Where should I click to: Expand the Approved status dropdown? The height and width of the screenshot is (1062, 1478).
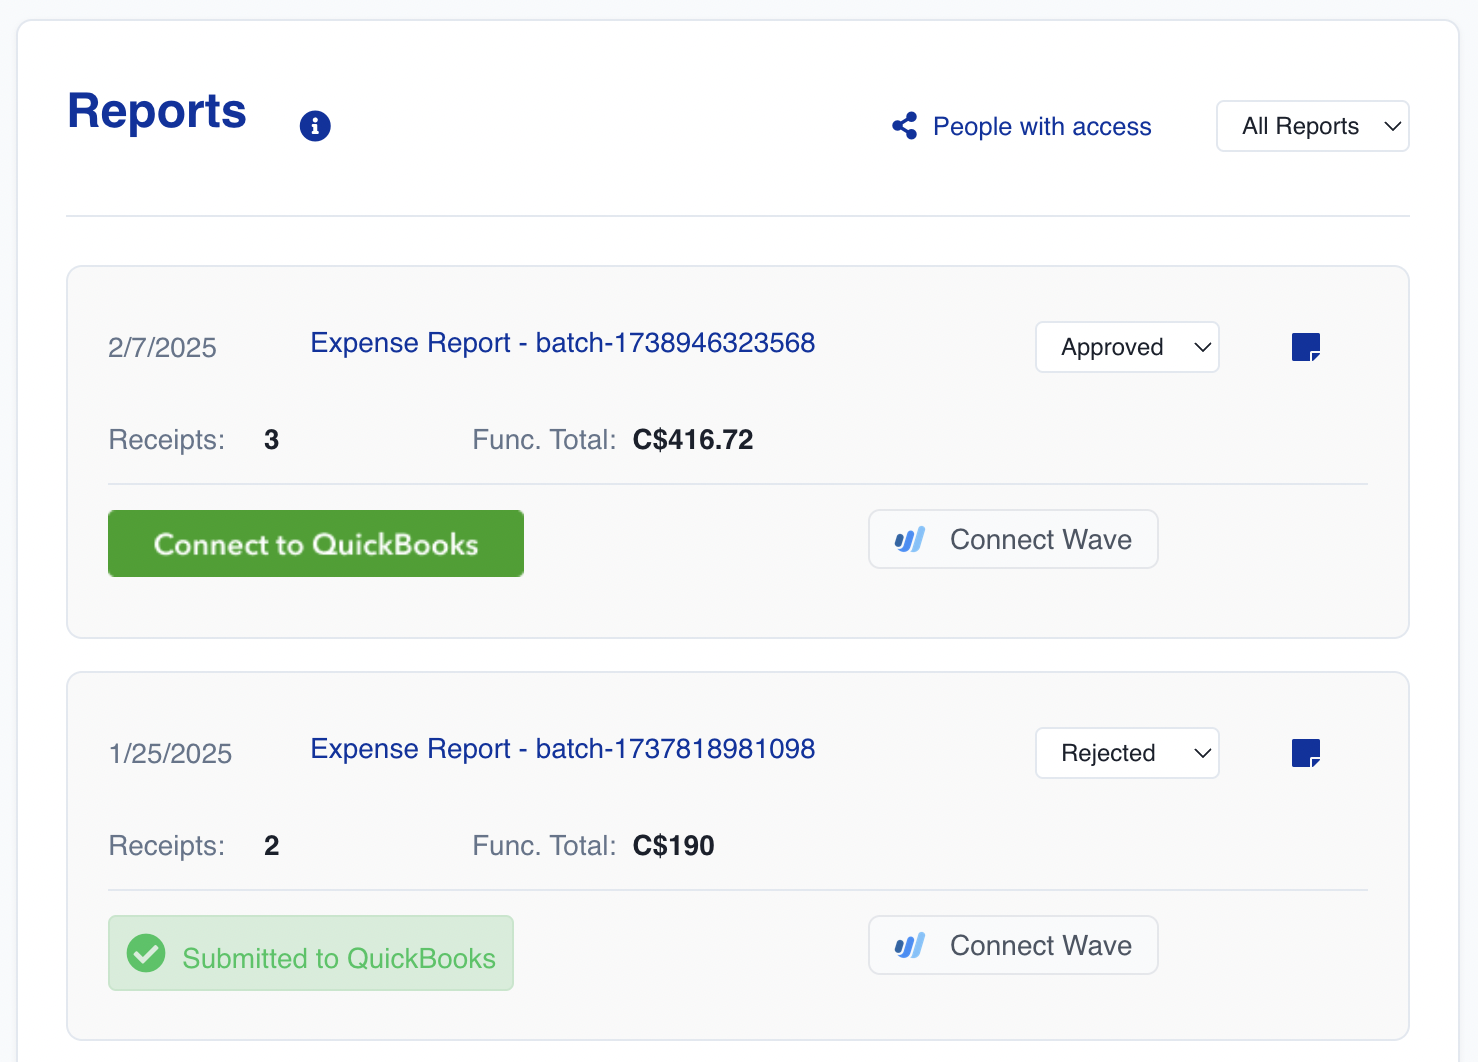(x=1127, y=347)
